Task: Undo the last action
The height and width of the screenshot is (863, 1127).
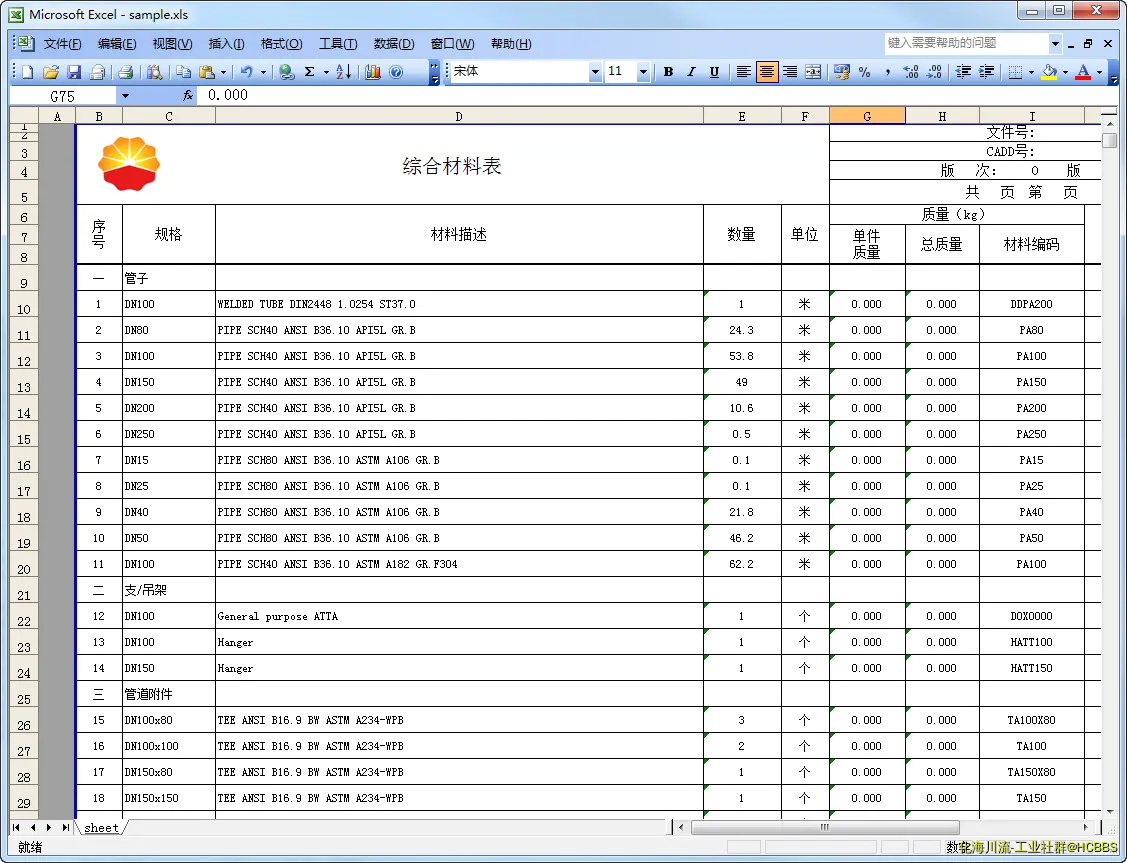Action: (247, 72)
